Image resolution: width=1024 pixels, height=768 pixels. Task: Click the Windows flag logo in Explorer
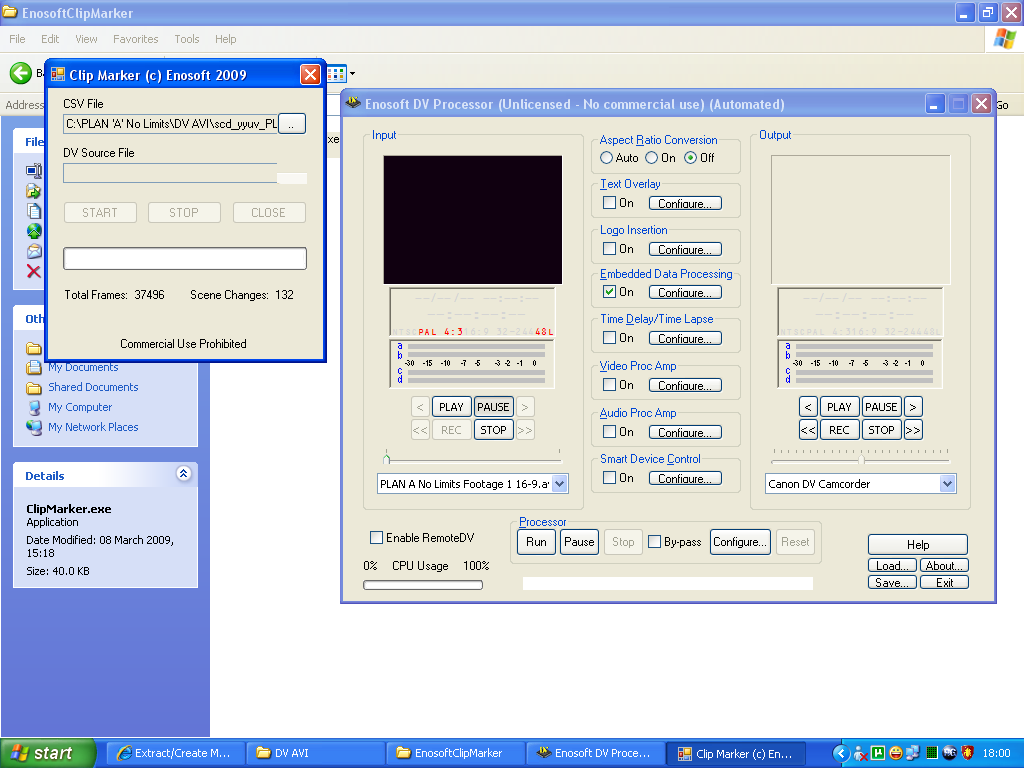coord(1004,39)
